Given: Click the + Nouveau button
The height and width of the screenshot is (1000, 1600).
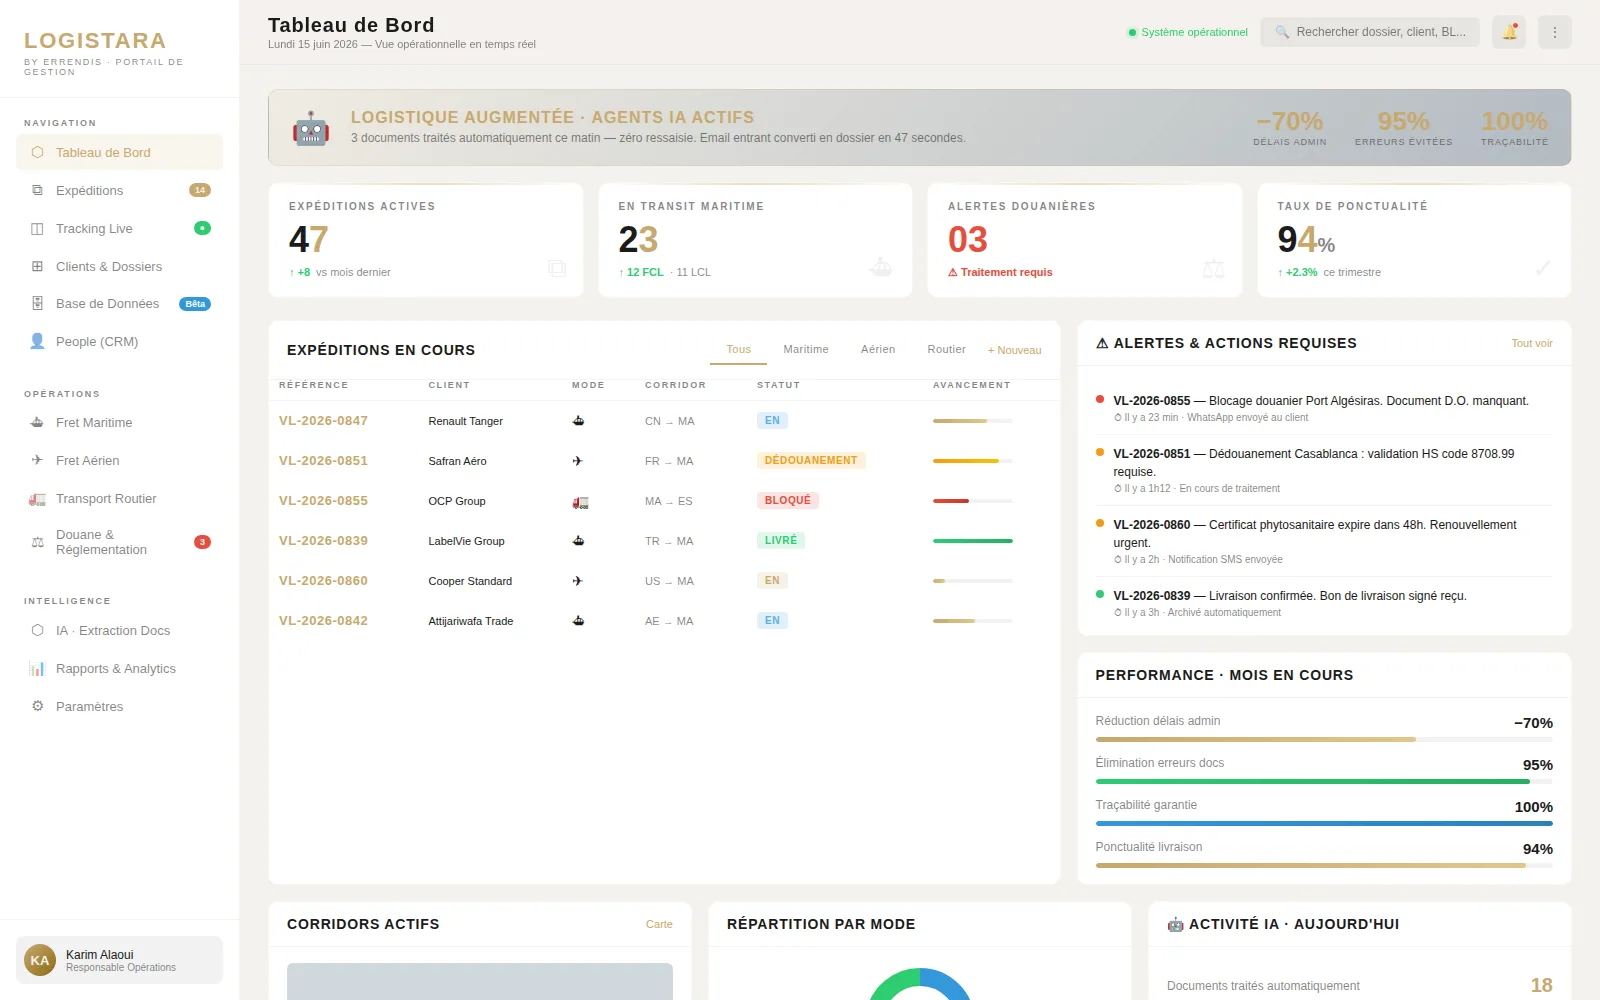Looking at the screenshot, I should coord(1014,350).
